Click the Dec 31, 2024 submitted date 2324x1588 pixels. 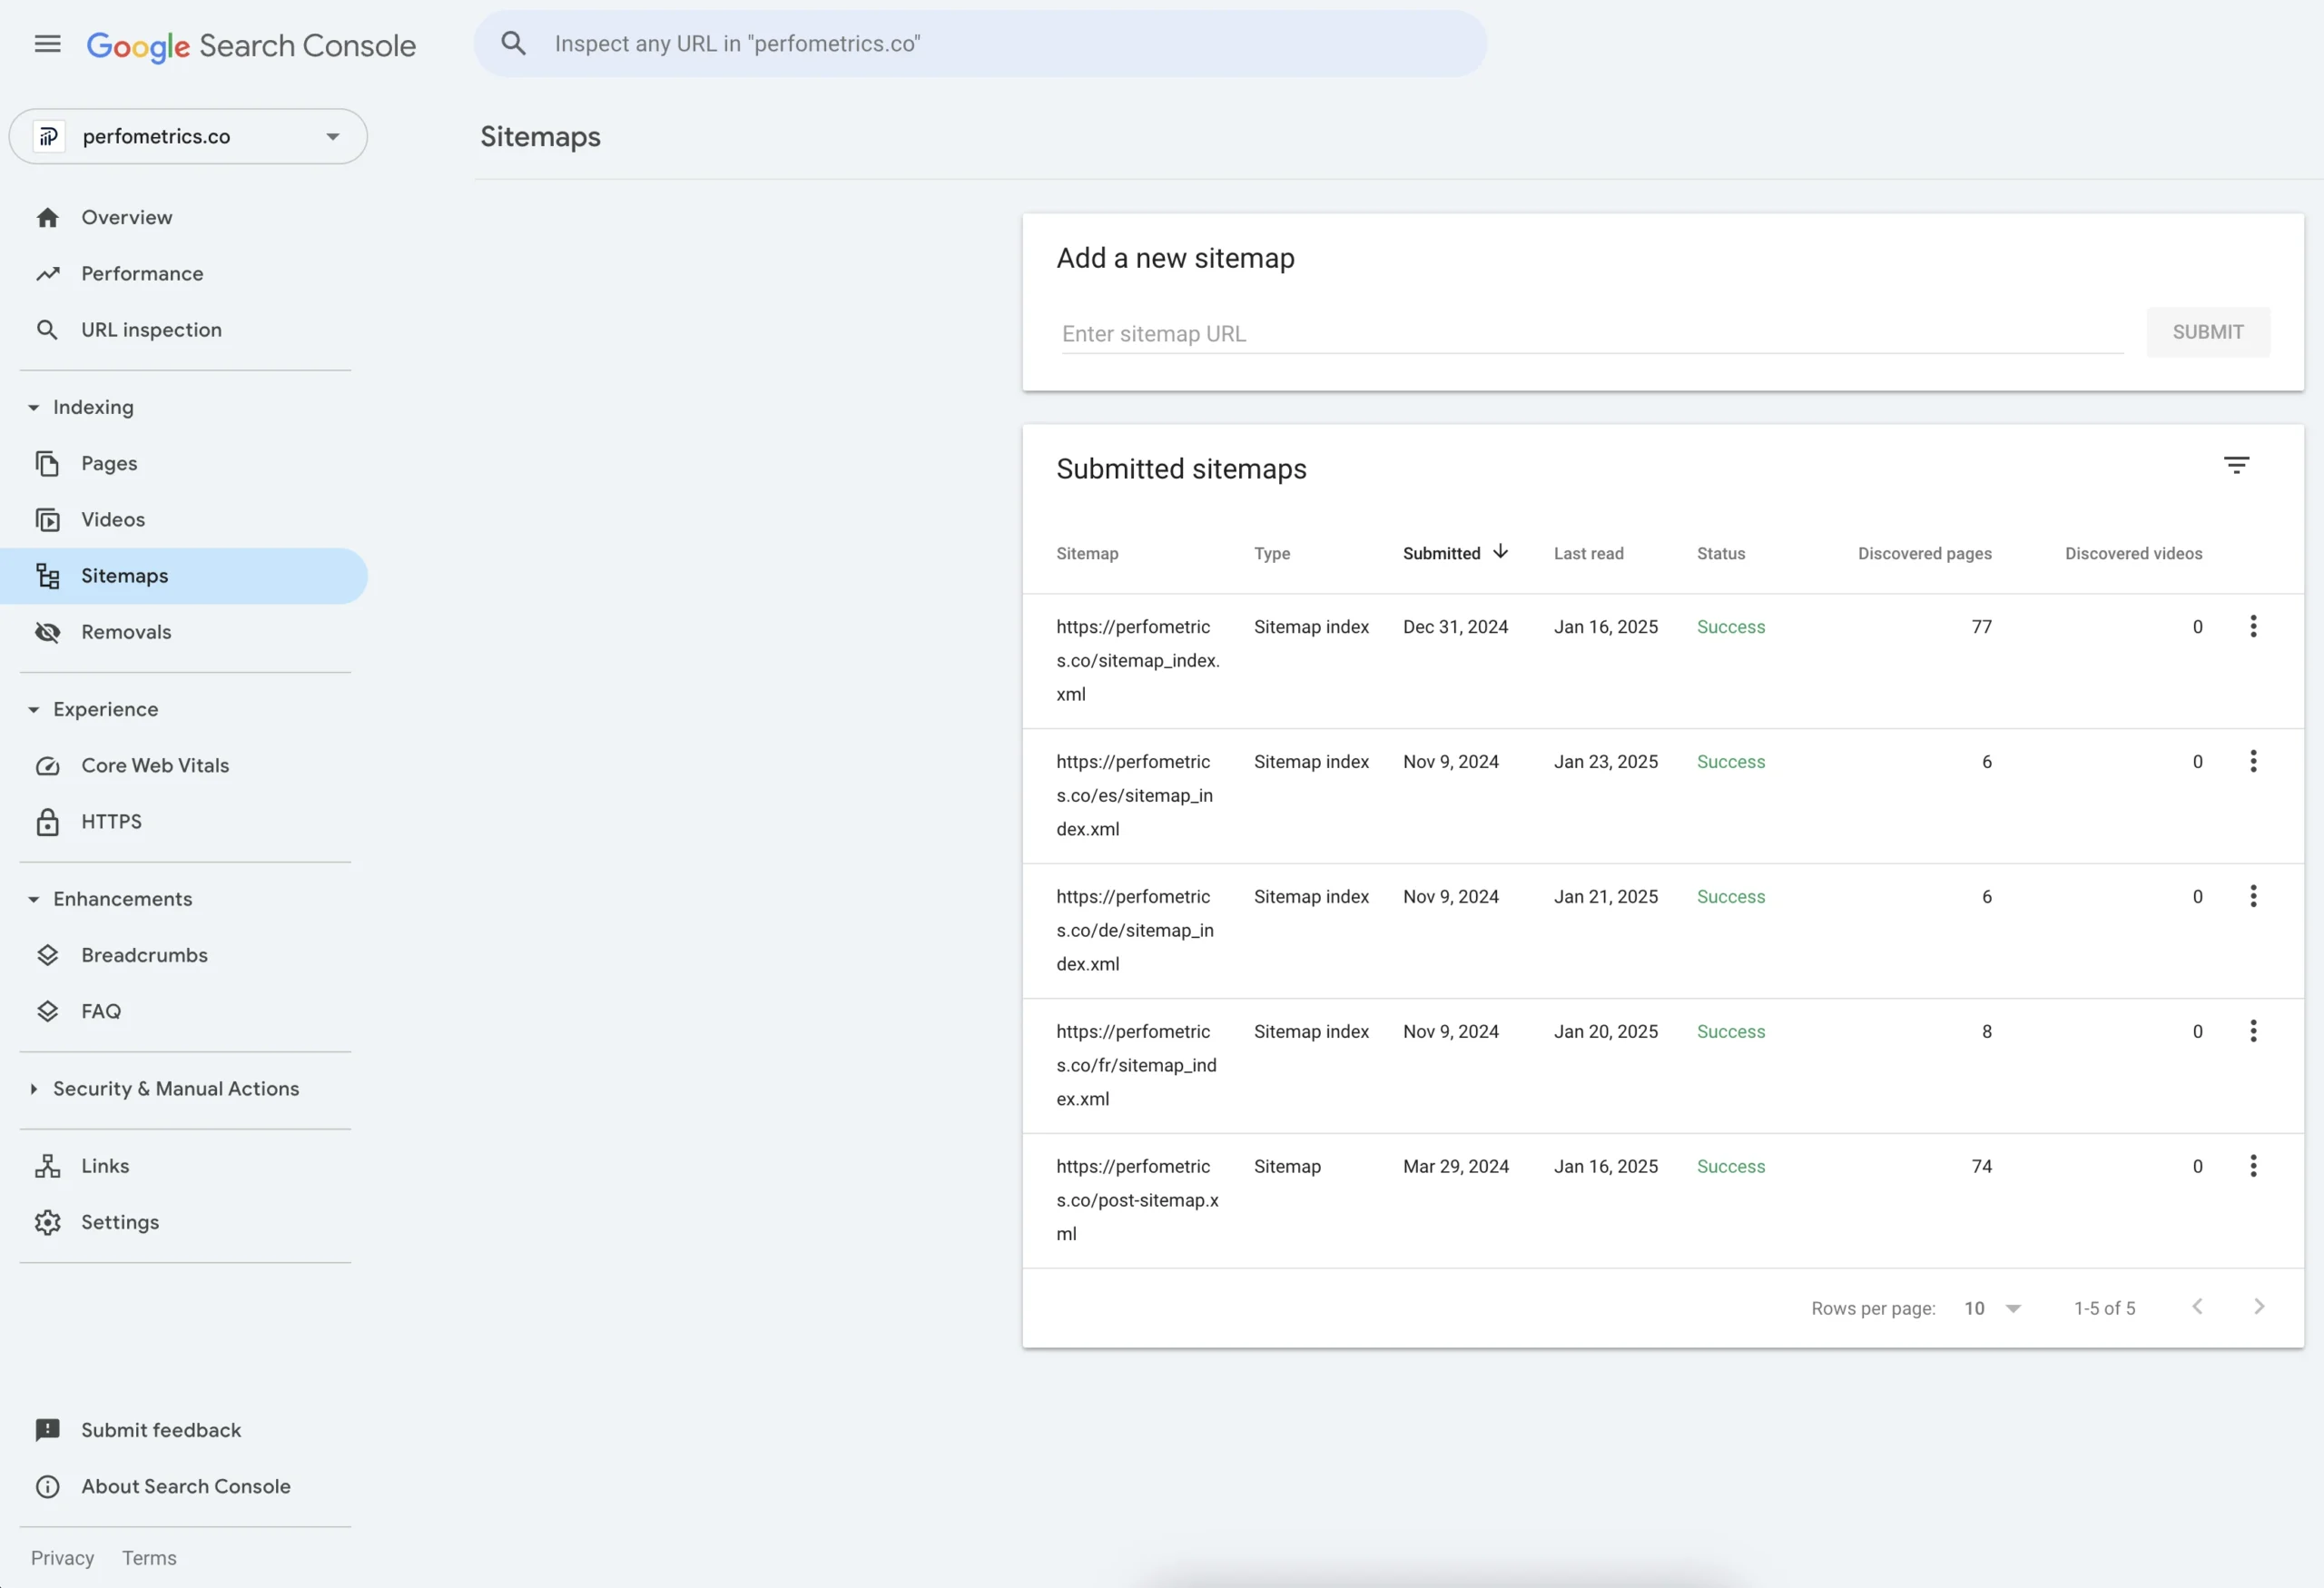[x=1455, y=626]
